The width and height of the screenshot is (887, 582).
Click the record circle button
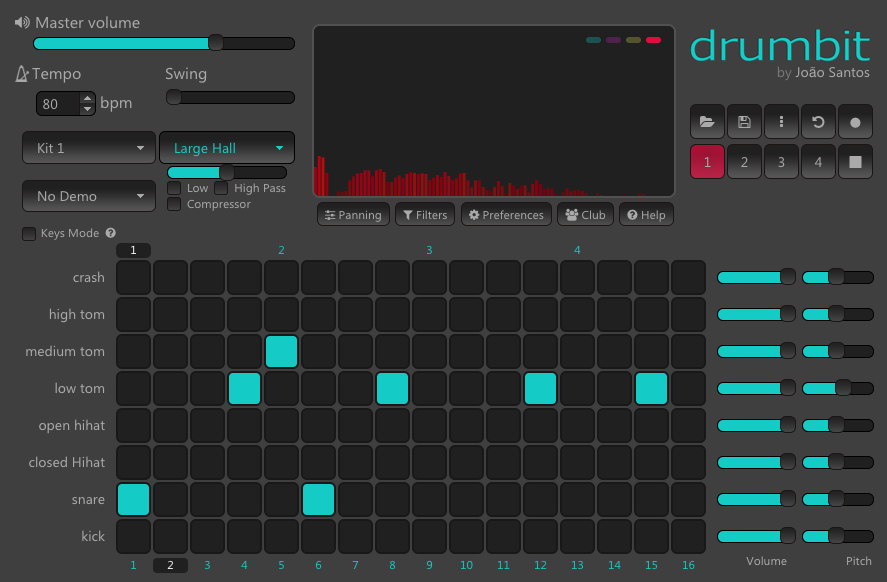[855, 122]
